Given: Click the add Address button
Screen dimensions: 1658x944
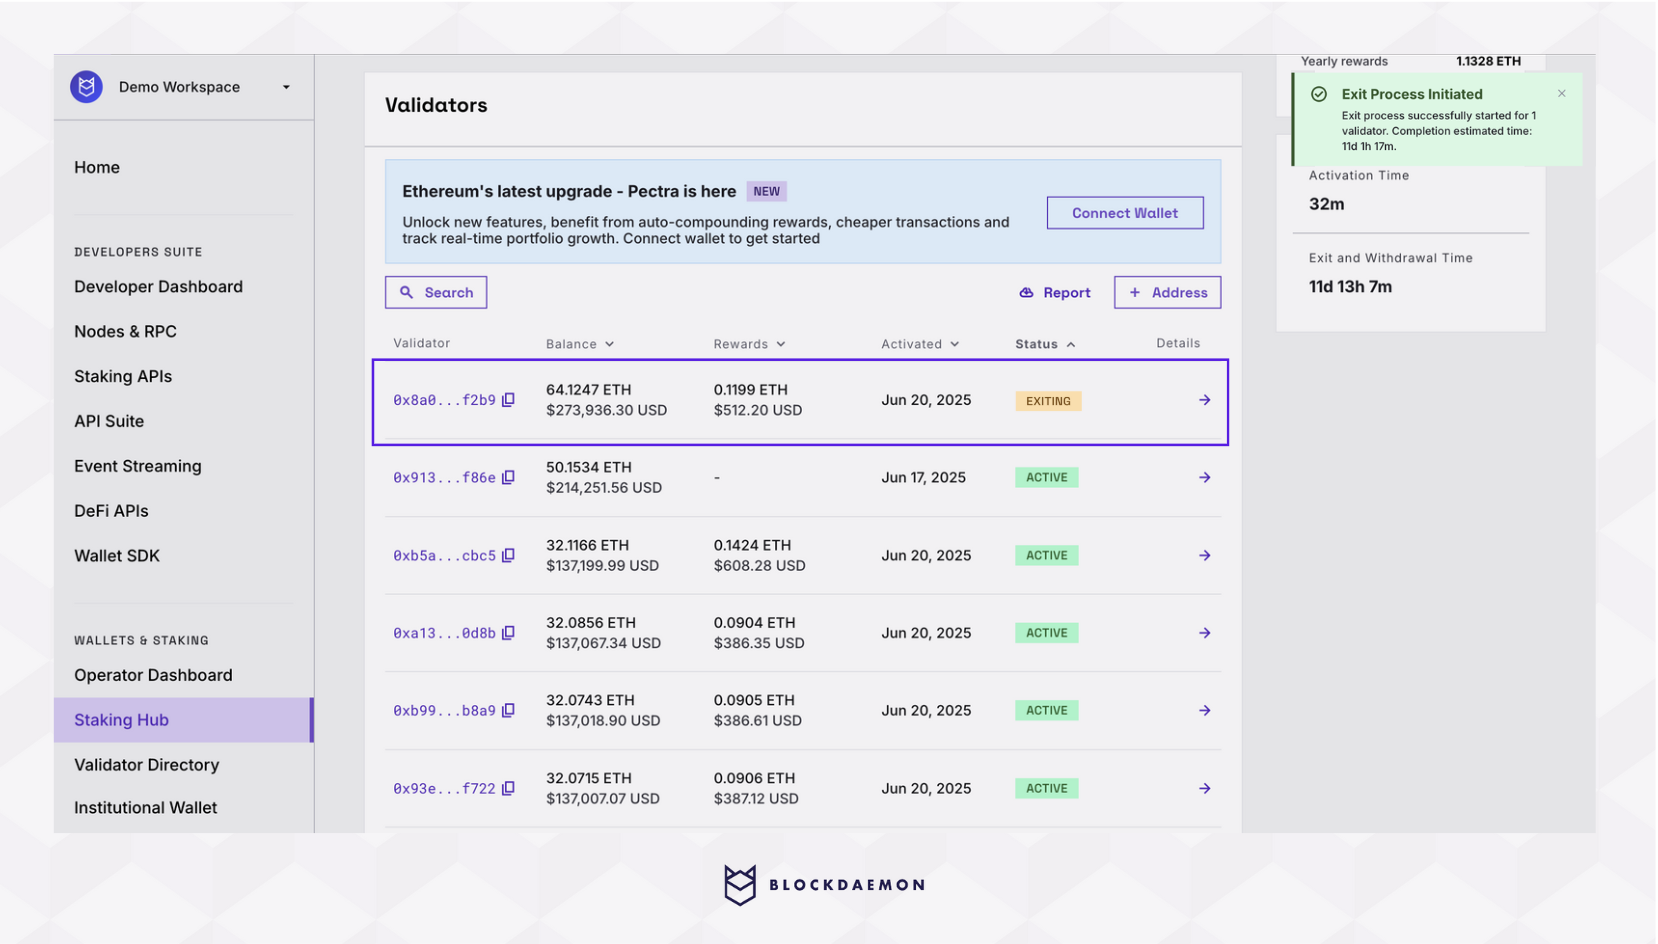Looking at the screenshot, I should tap(1167, 293).
